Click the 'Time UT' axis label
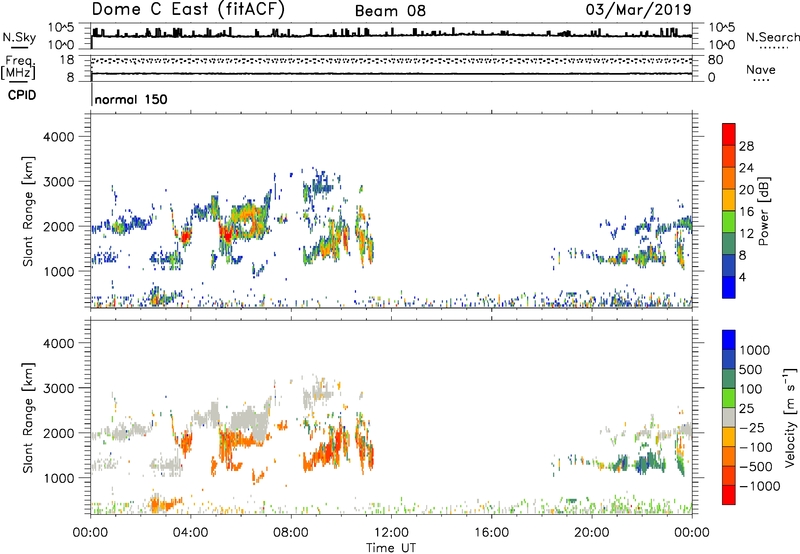Image resolution: width=800 pixels, height=554 pixels. [x=391, y=548]
